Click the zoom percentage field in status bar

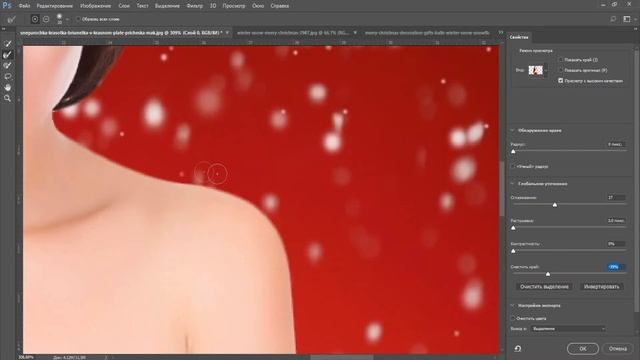[x=26, y=357]
